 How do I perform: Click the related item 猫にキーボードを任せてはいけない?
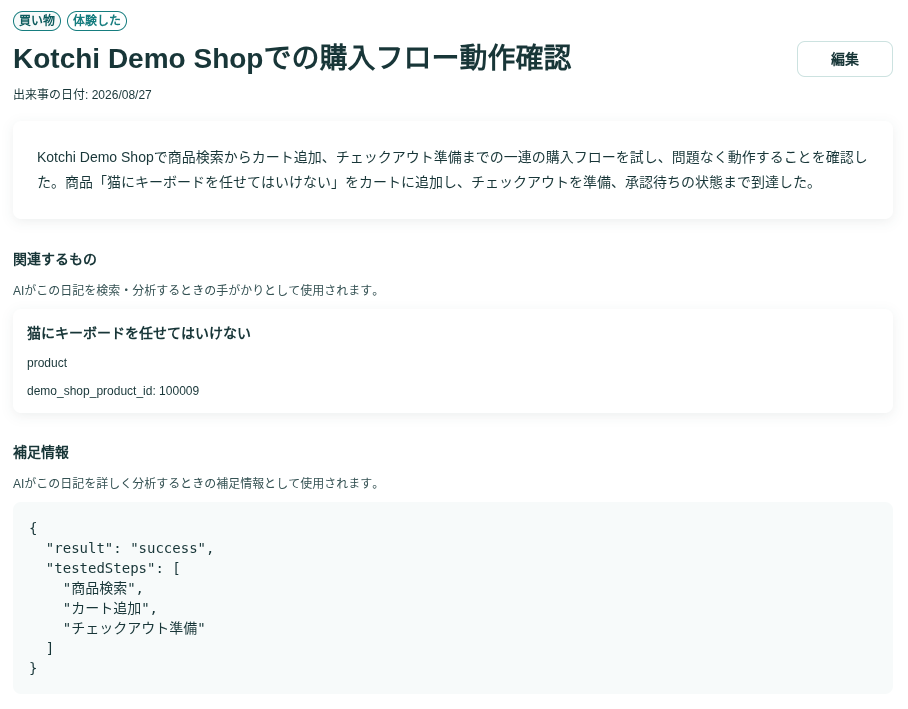[138, 333]
